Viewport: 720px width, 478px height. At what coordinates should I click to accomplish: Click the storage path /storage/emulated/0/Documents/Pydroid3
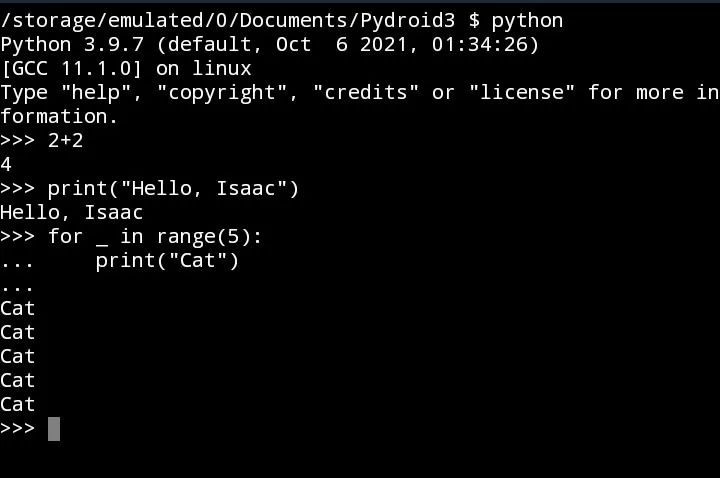(228, 20)
